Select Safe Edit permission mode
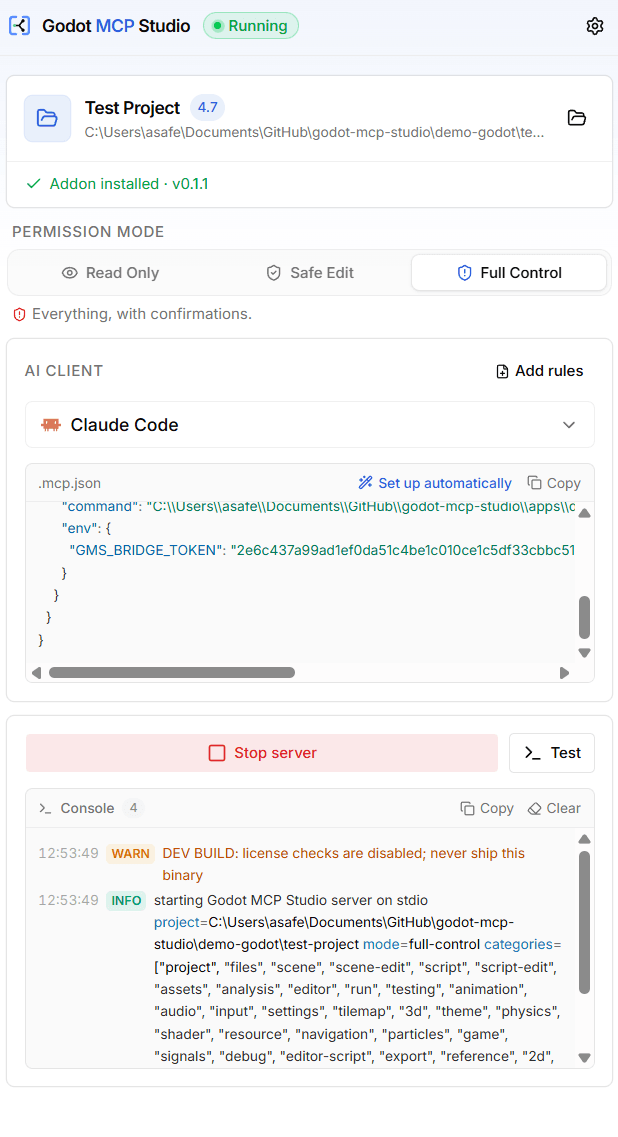The width and height of the screenshot is (618, 1137). 310,273
